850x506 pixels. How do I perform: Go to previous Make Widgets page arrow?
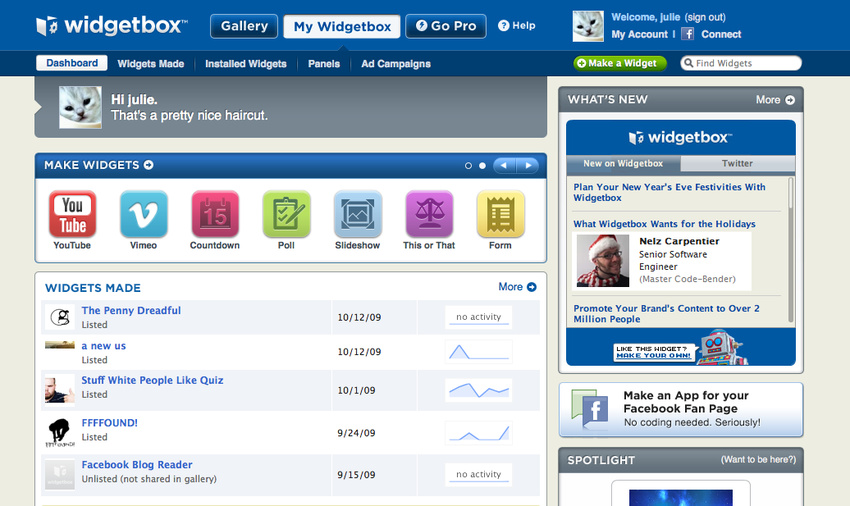pyautogui.click(x=505, y=165)
